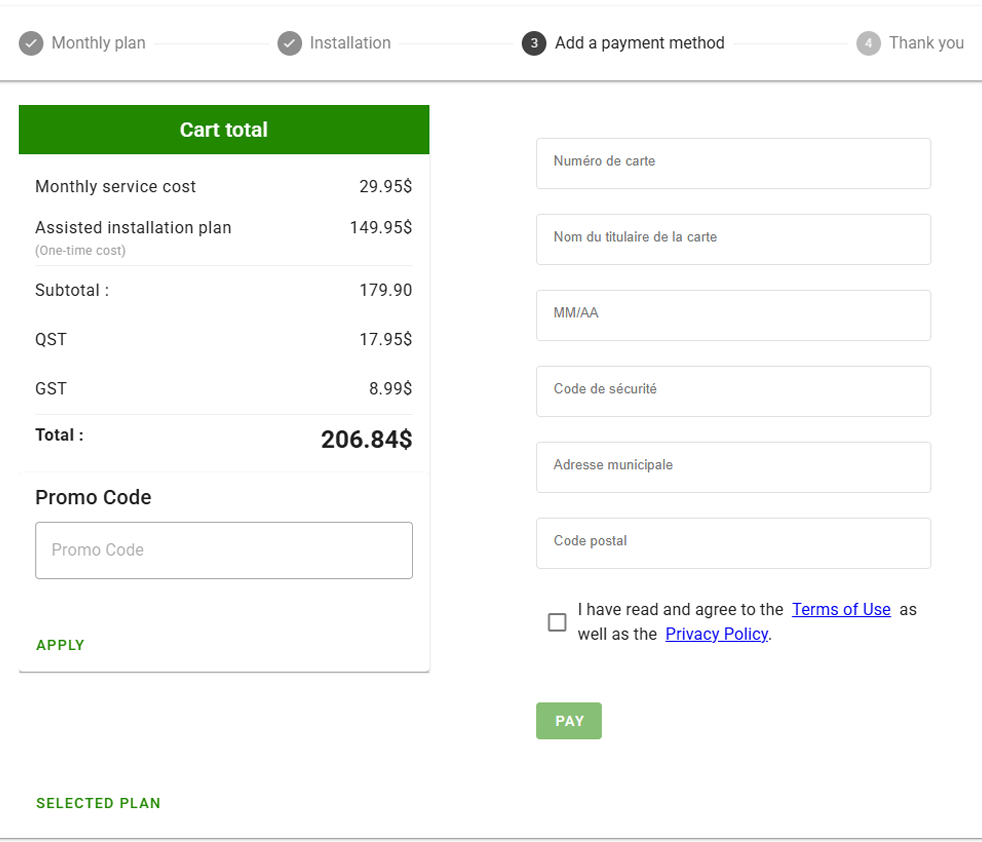Check the agree to terms checkbox

coord(557,622)
